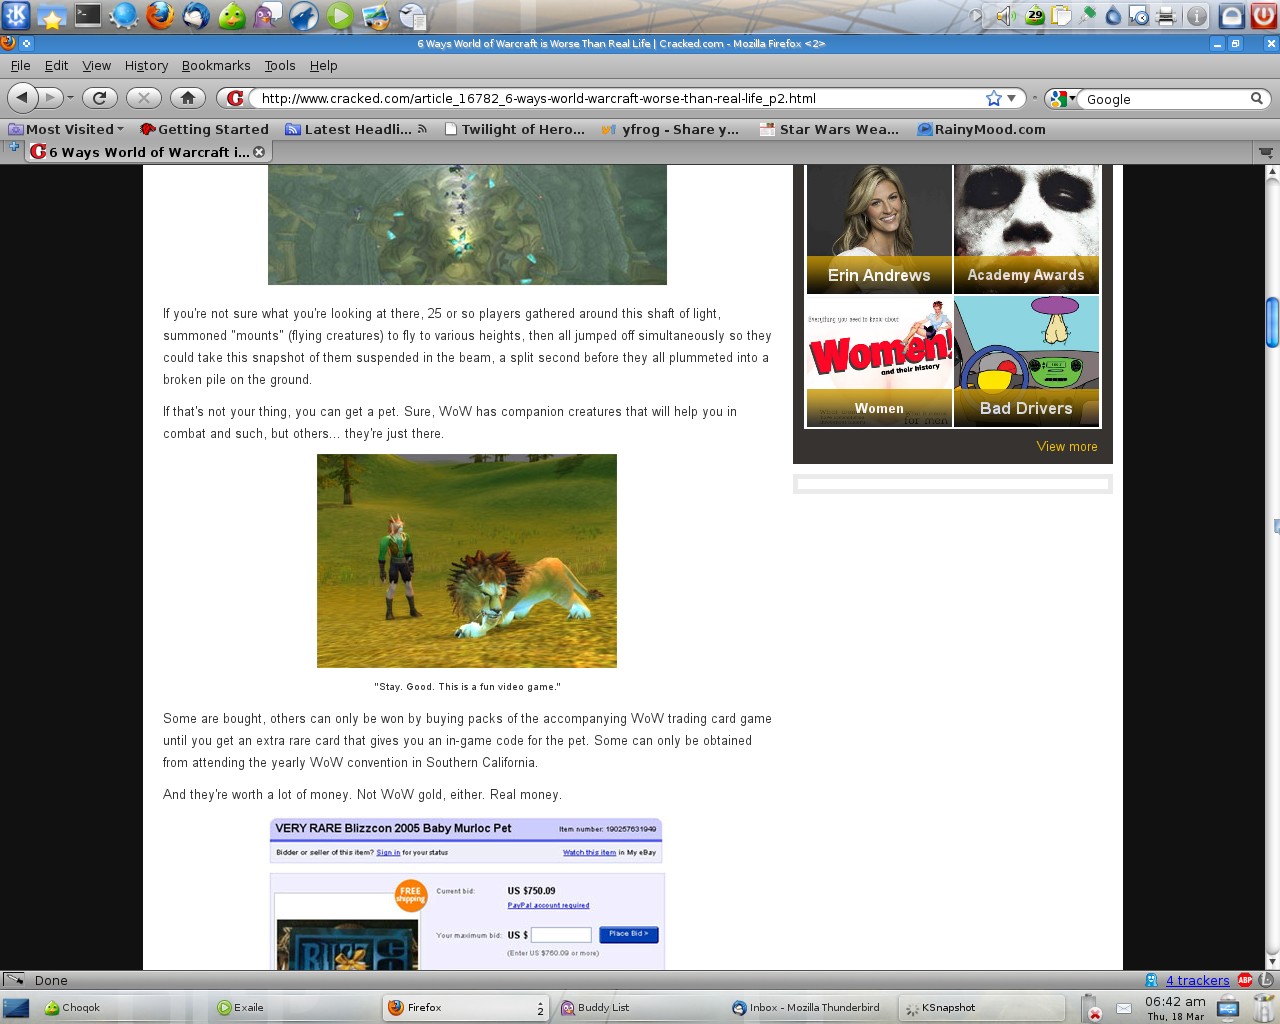This screenshot has height=1024, width=1280.
Task: Click the Bad Drivers thumbnail
Action: 1026,361
